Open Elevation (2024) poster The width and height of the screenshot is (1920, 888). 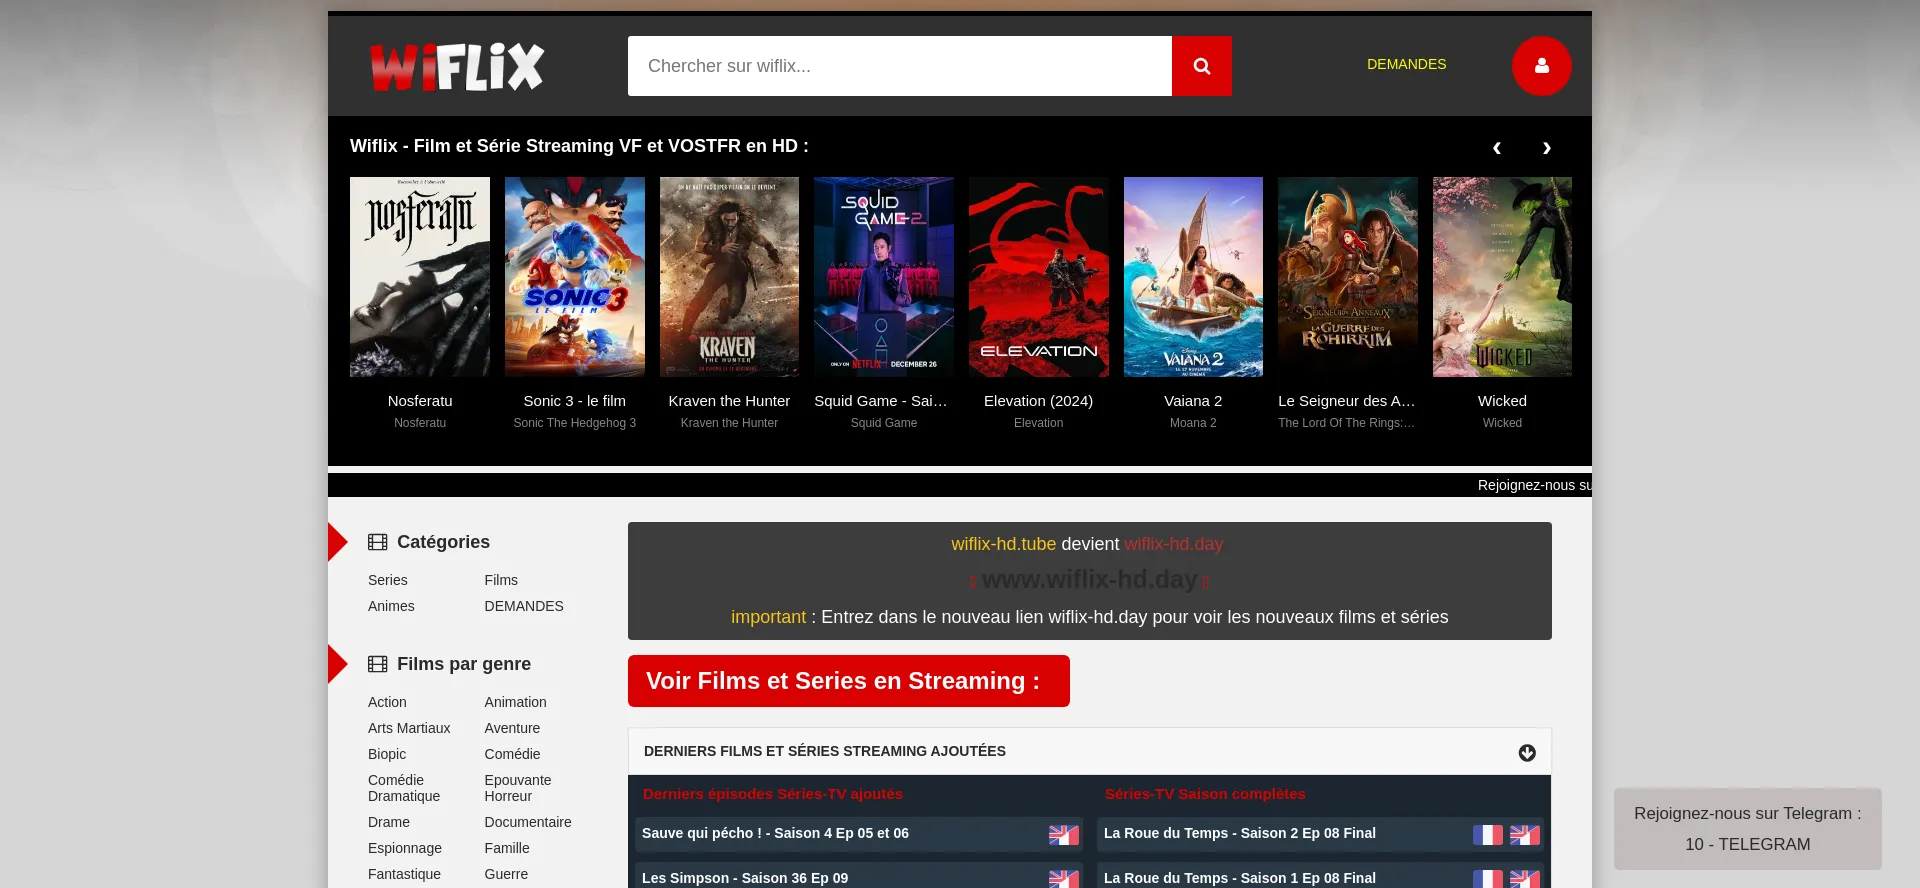[x=1039, y=277]
